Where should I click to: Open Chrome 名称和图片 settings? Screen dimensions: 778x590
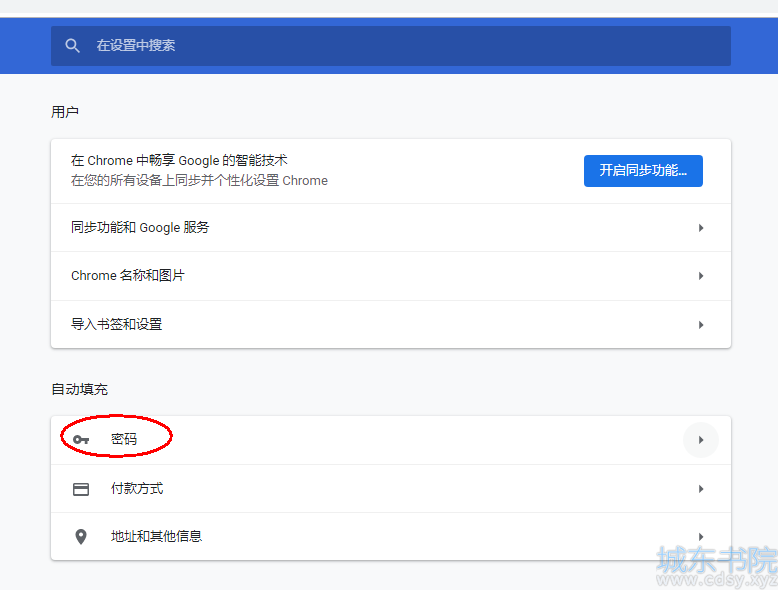(x=390, y=276)
